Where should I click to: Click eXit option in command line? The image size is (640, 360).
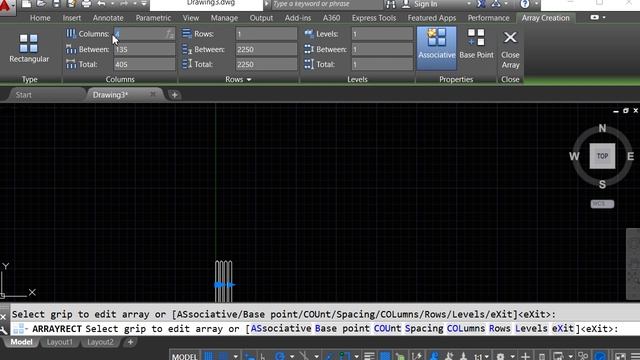[563, 329]
